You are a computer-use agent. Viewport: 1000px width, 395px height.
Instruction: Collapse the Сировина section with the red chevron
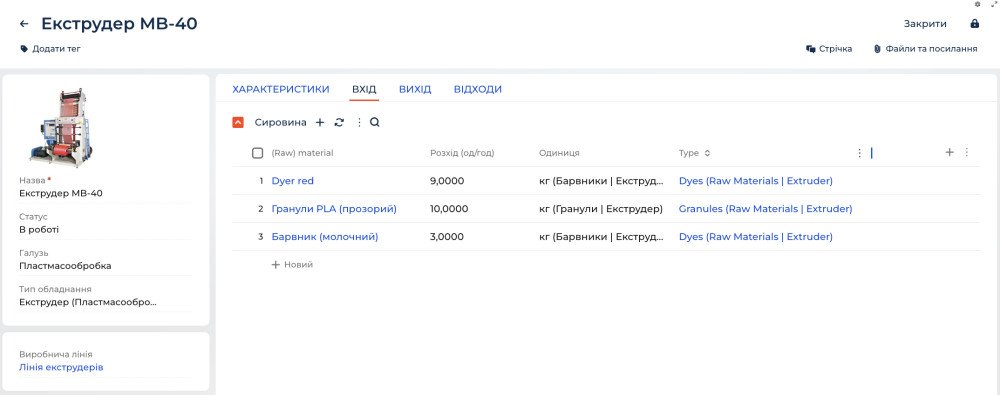coord(238,123)
